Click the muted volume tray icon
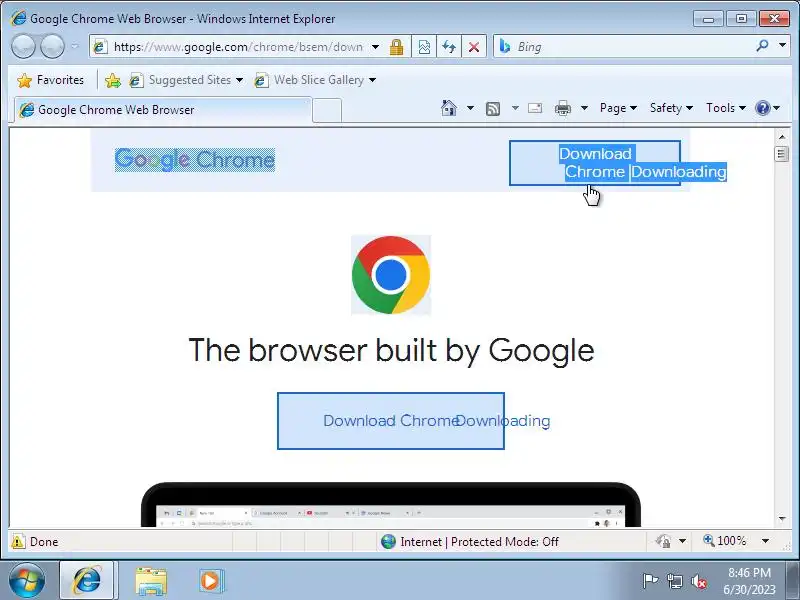800x600 pixels. tap(698, 581)
